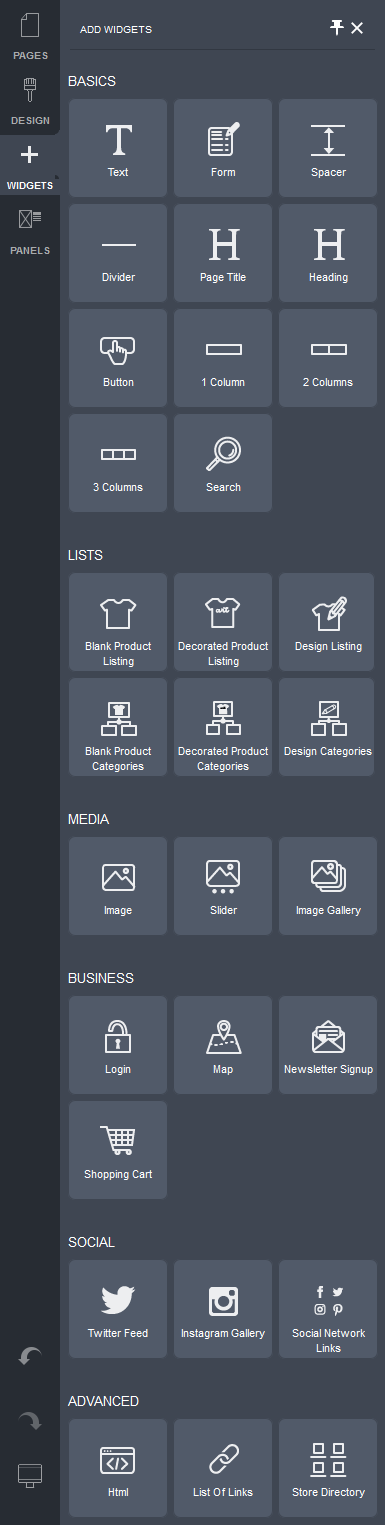The width and height of the screenshot is (385, 1525).
Task: Add Blank Product Categories widget
Action: coord(118,727)
